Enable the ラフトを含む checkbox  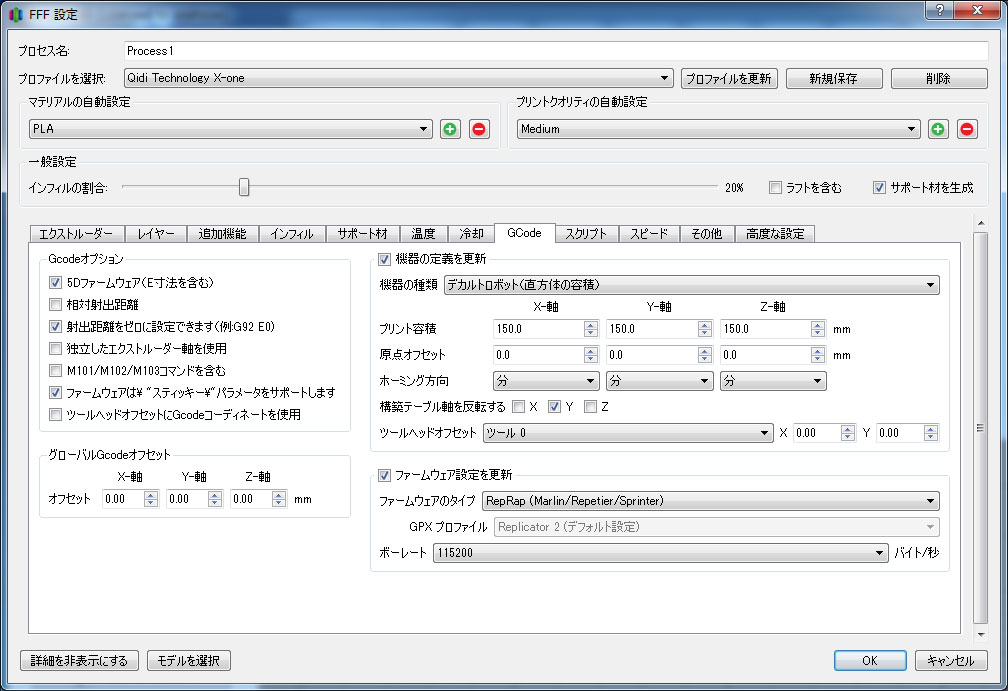[x=775, y=187]
